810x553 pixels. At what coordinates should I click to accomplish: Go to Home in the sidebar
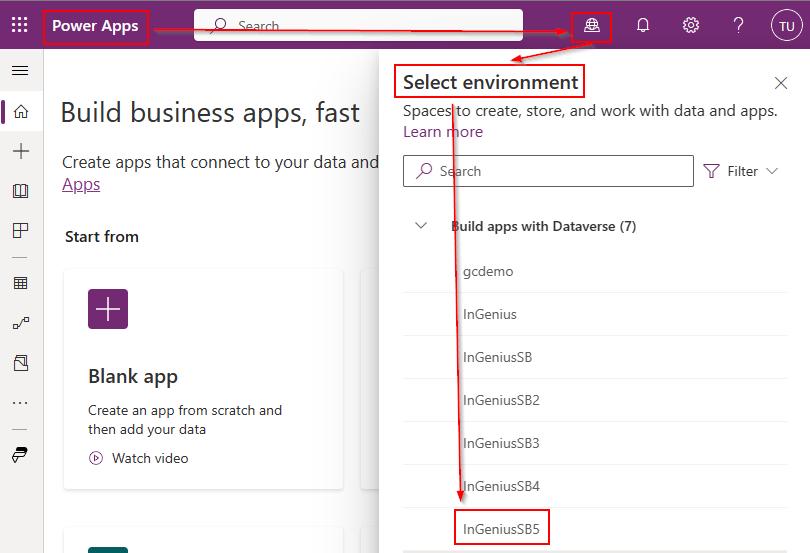20,112
